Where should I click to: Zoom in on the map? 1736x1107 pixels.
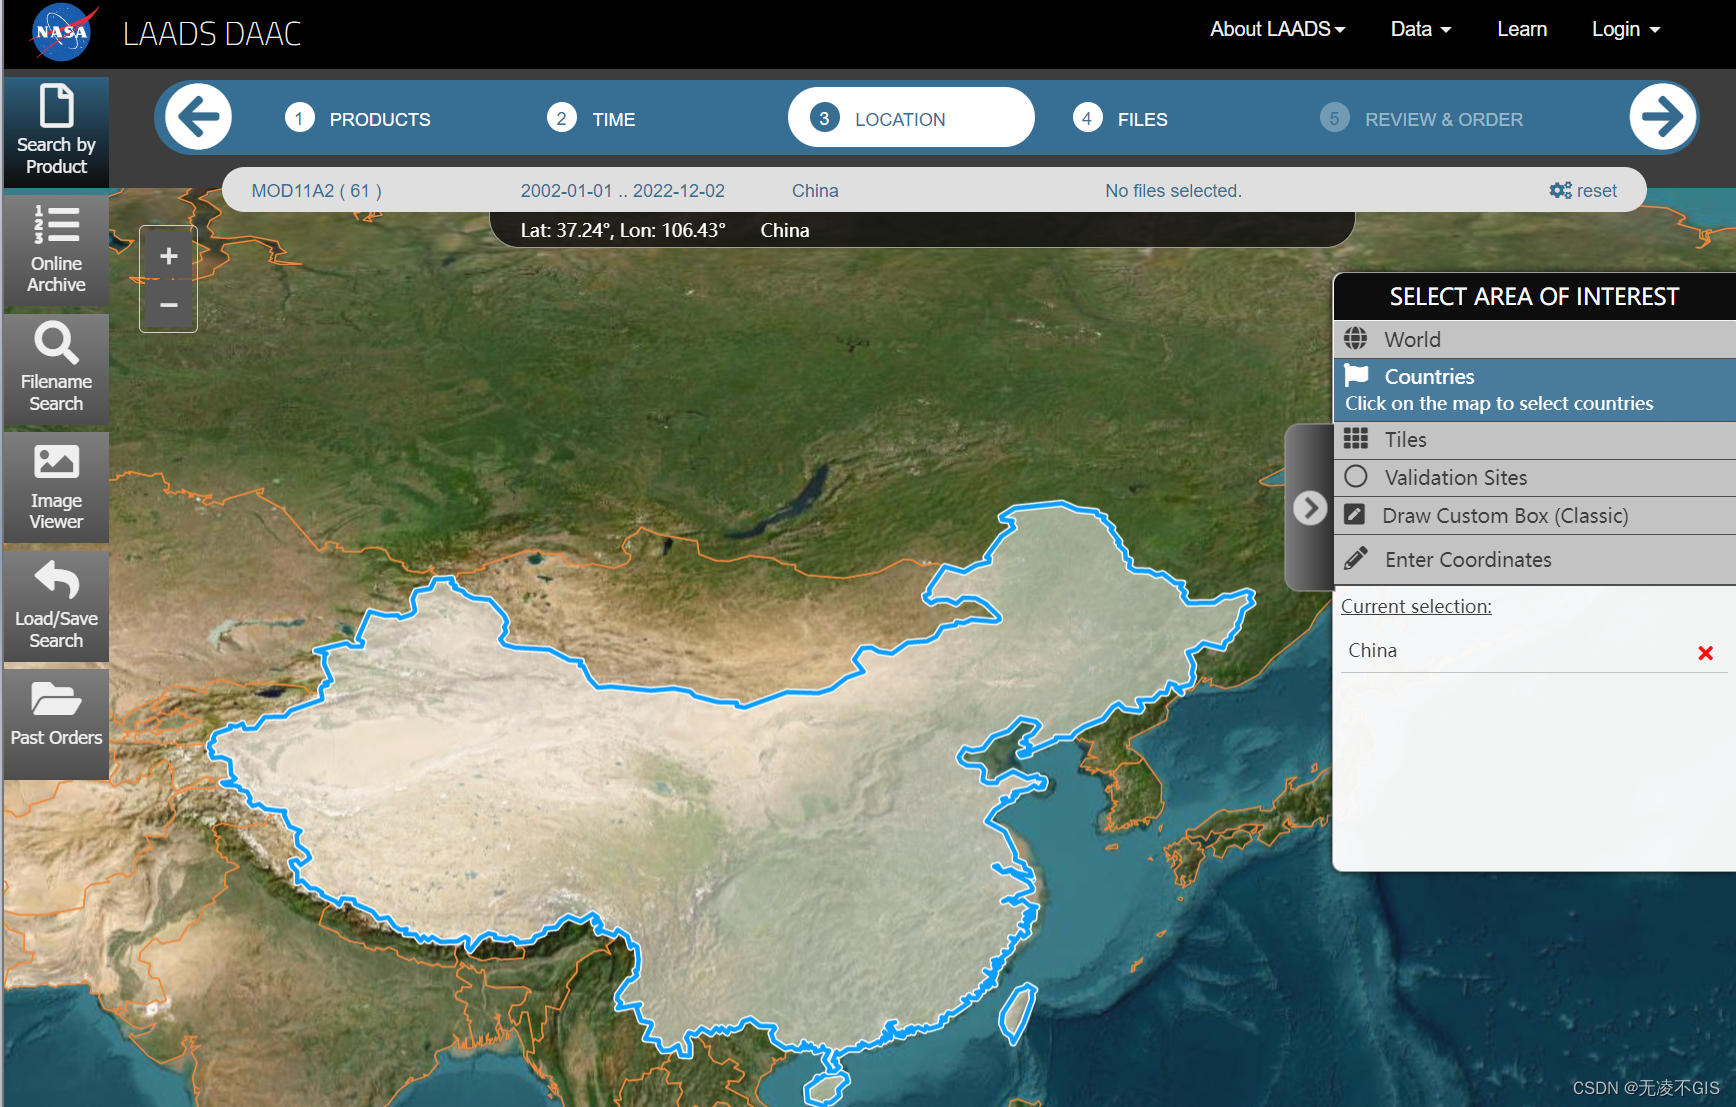[x=169, y=256]
